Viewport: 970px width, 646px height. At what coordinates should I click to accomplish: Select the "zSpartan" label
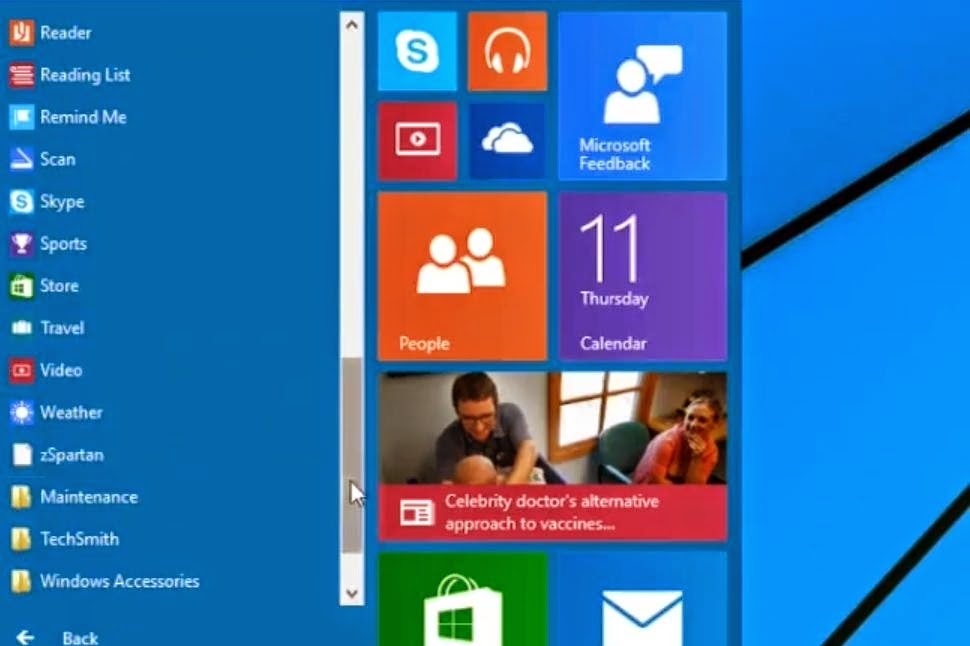pos(72,455)
